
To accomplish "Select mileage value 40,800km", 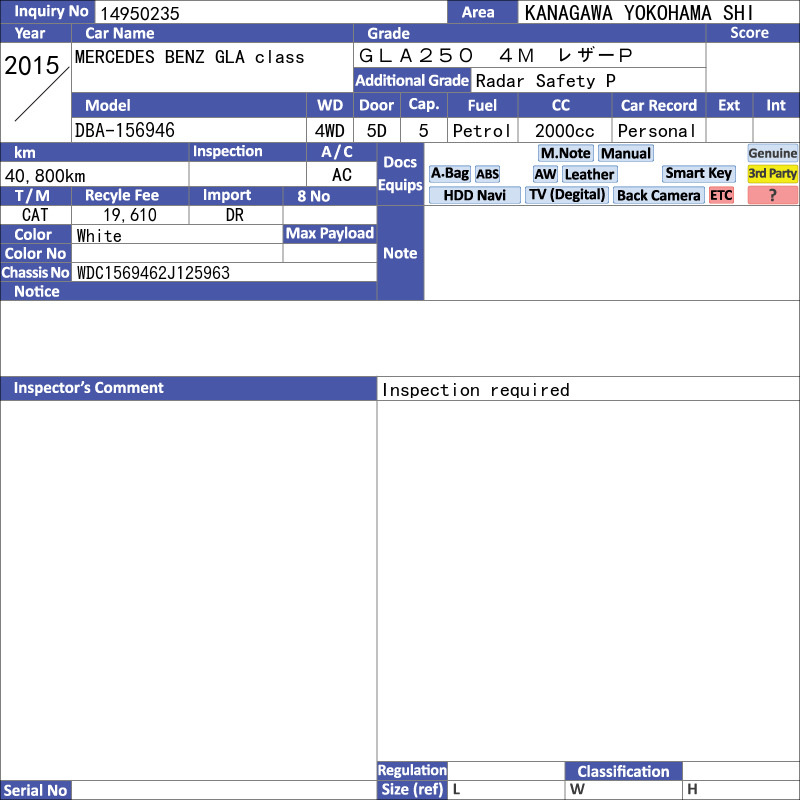I will click(x=45, y=176).
